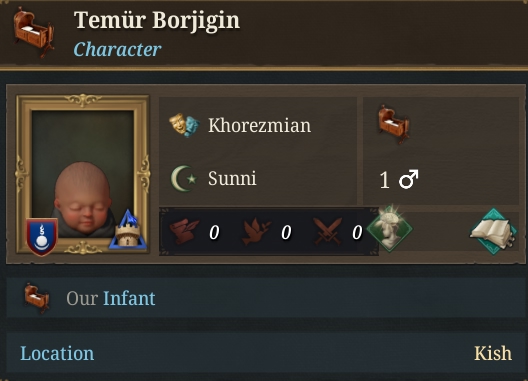This screenshot has height=381, width=528.
Task: Click the crossed swords military skill icon
Action: tap(328, 231)
